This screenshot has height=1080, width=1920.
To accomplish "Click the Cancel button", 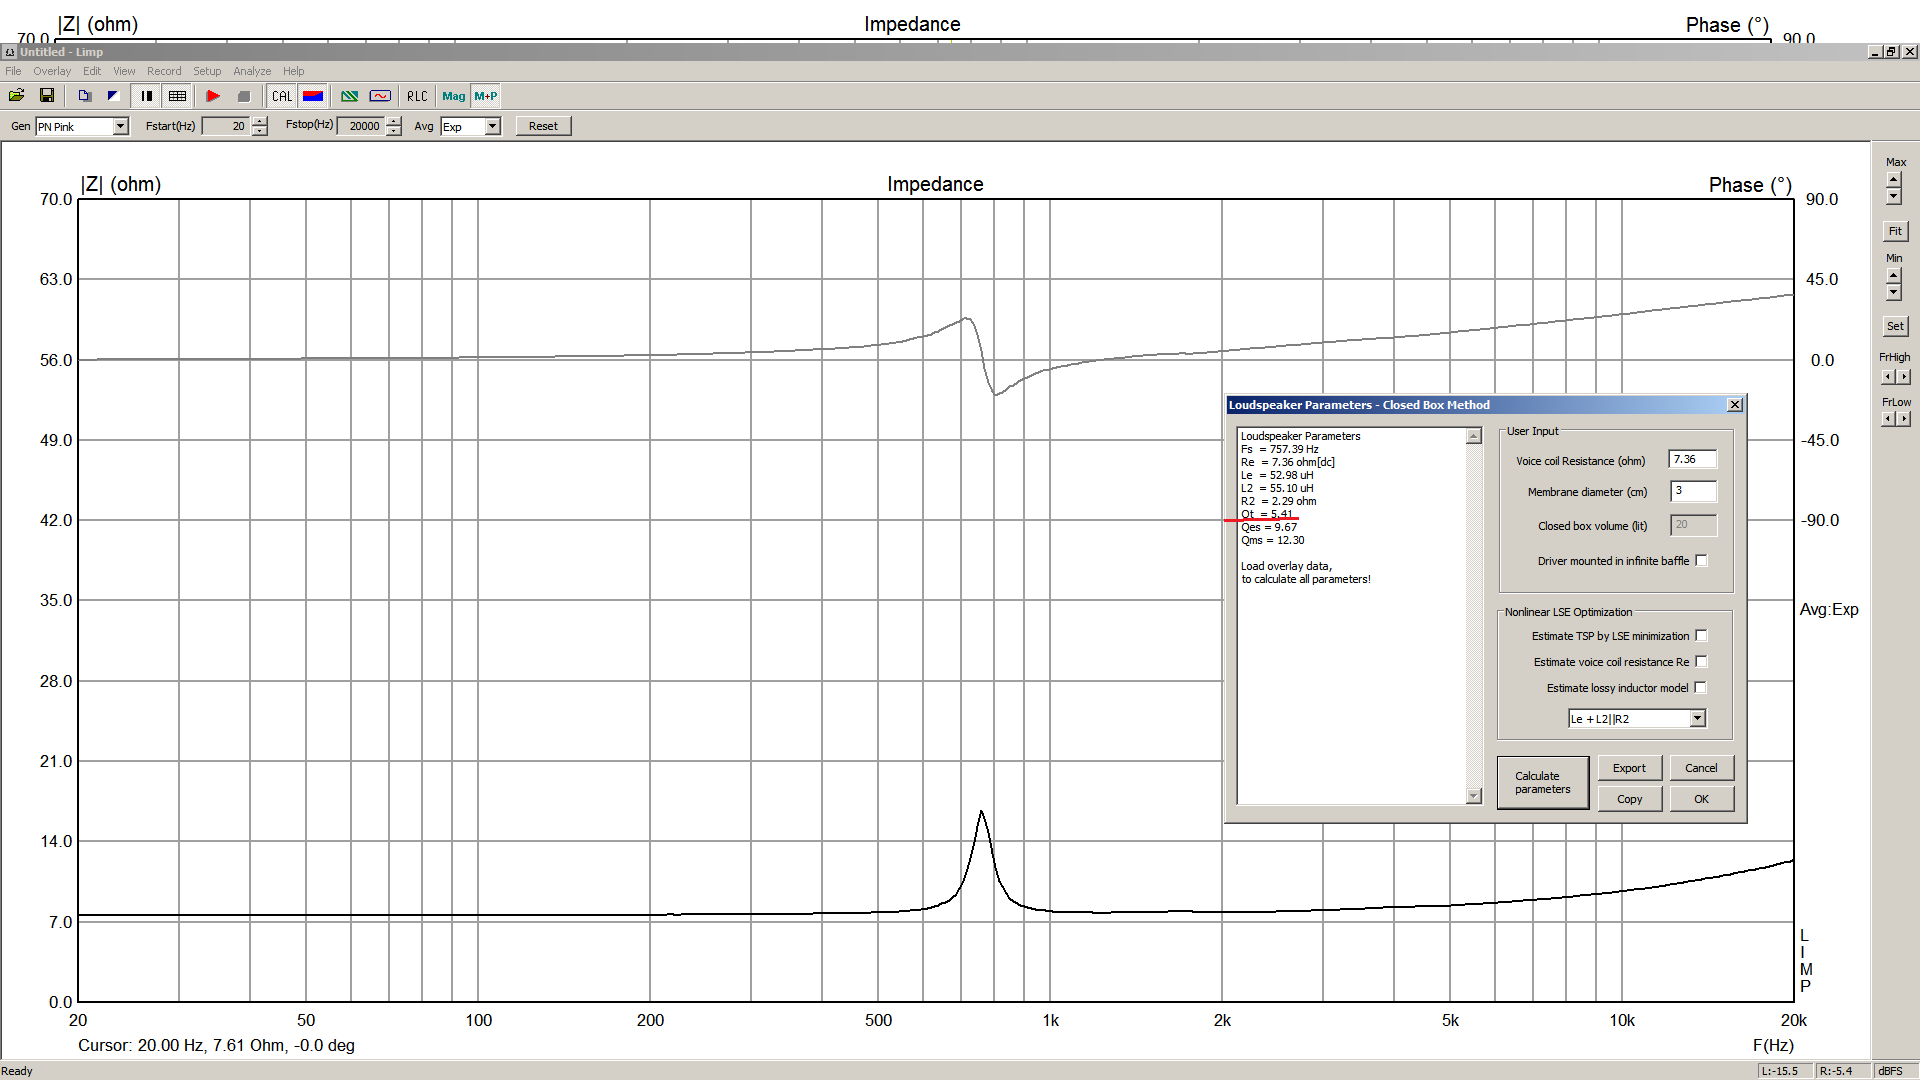I will point(1701,768).
